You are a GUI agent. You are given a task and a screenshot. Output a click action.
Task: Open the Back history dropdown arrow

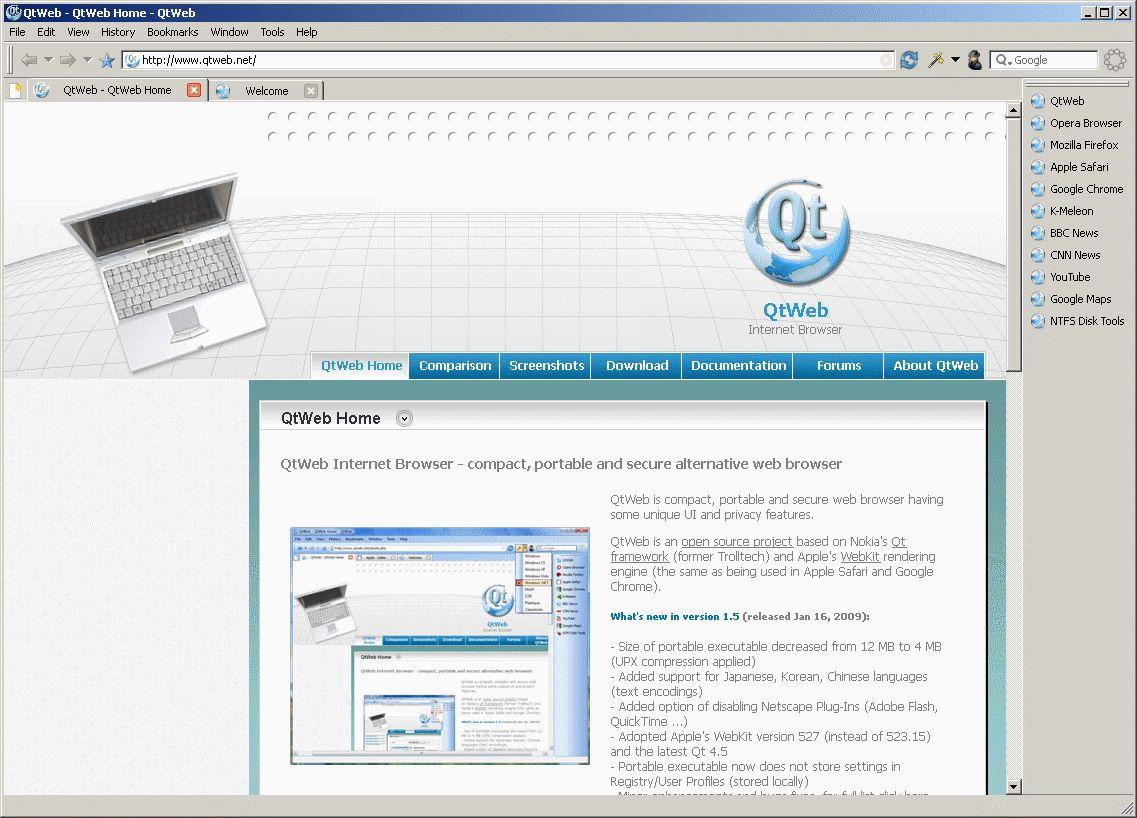(49, 60)
